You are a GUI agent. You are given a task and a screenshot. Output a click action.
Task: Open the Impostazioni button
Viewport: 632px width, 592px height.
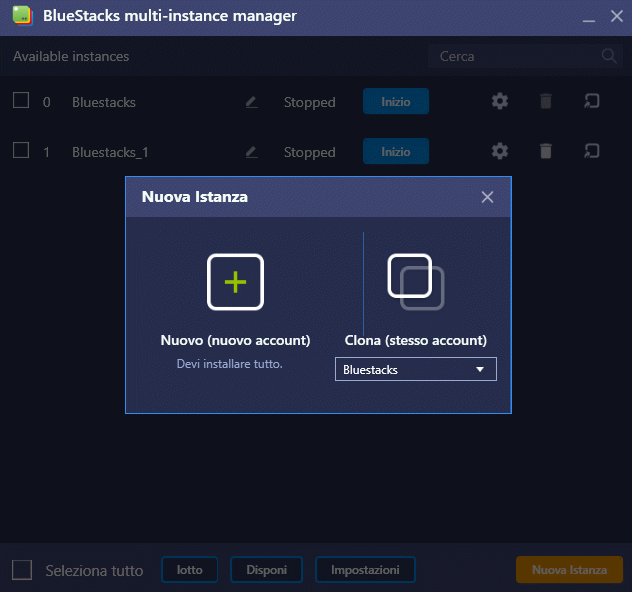click(365, 570)
